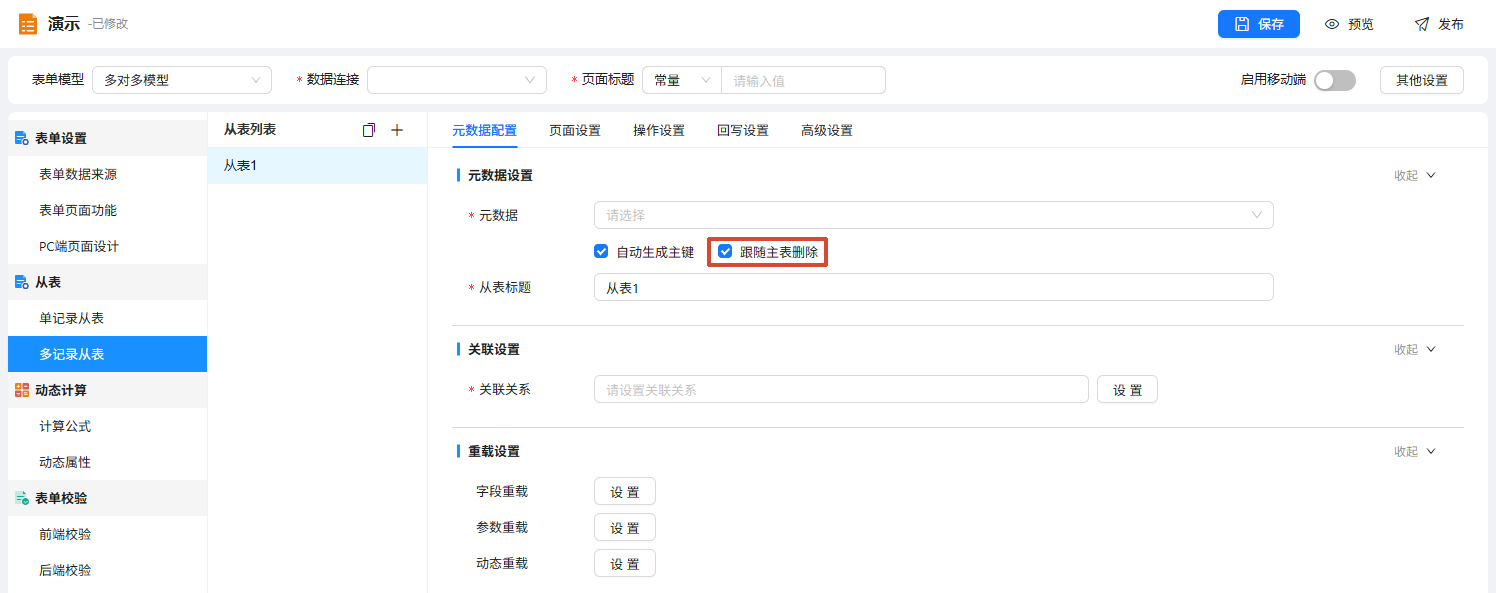
Task: Open 其他设置 settings
Action: 1422,80
